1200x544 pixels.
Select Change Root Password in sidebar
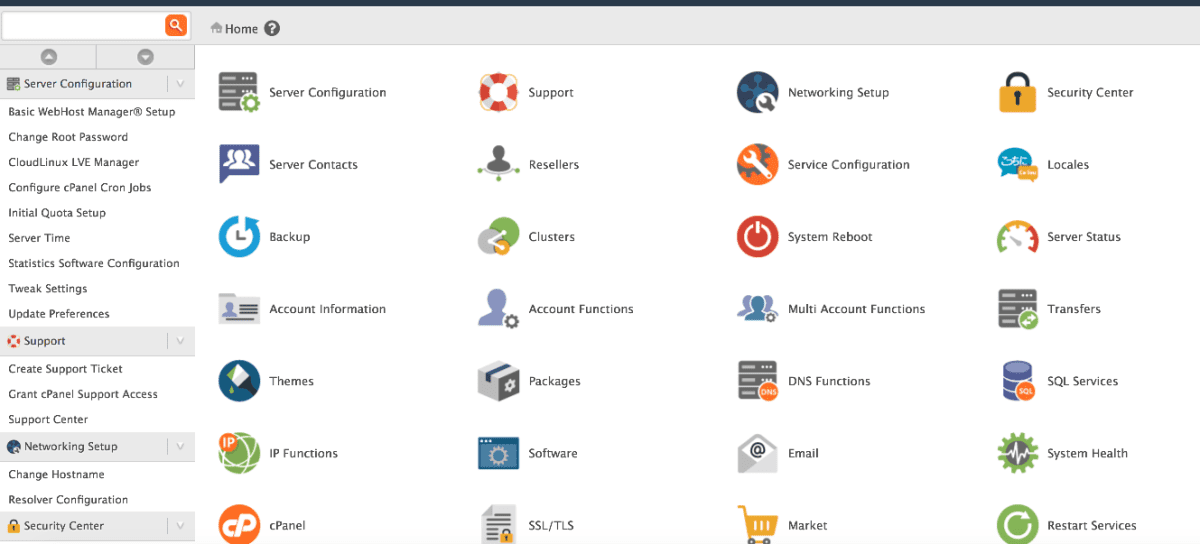coord(68,137)
